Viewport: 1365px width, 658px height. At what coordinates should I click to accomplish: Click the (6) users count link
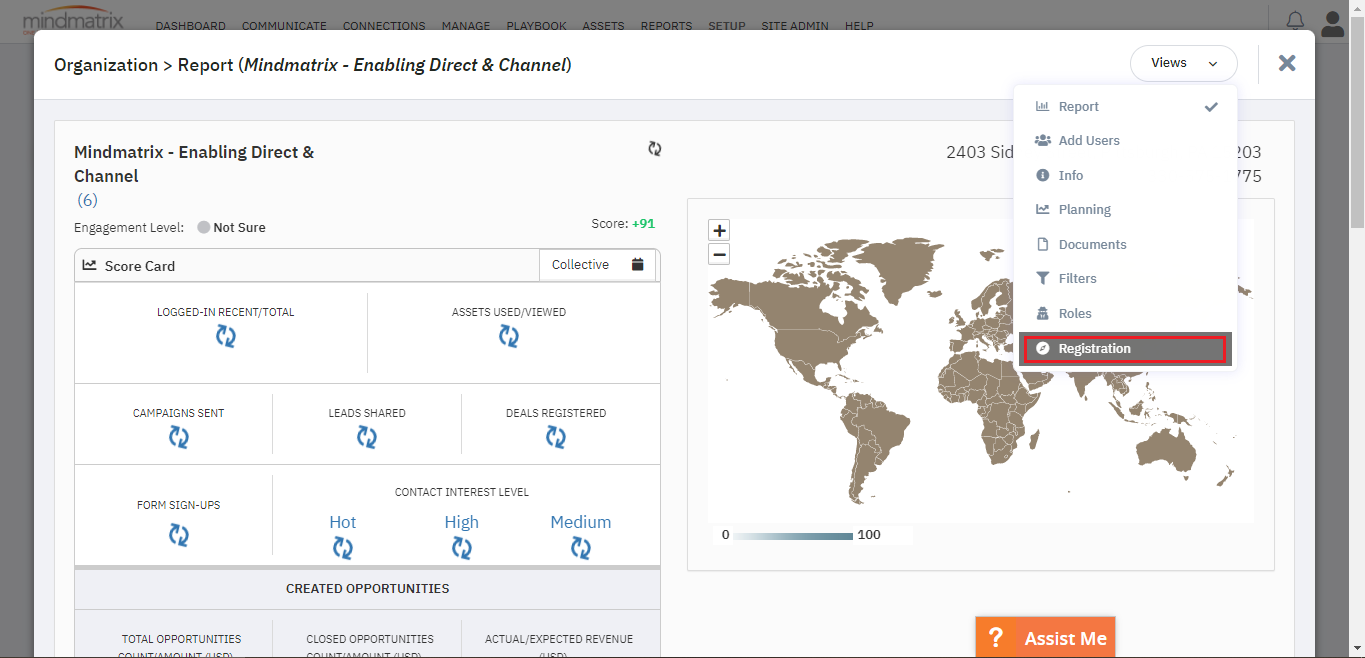(88, 200)
